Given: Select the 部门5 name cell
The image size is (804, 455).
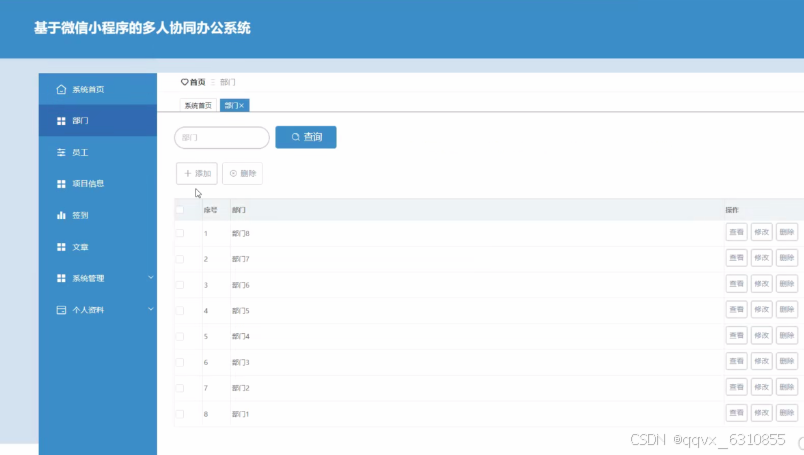Looking at the screenshot, I should (240, 311).
